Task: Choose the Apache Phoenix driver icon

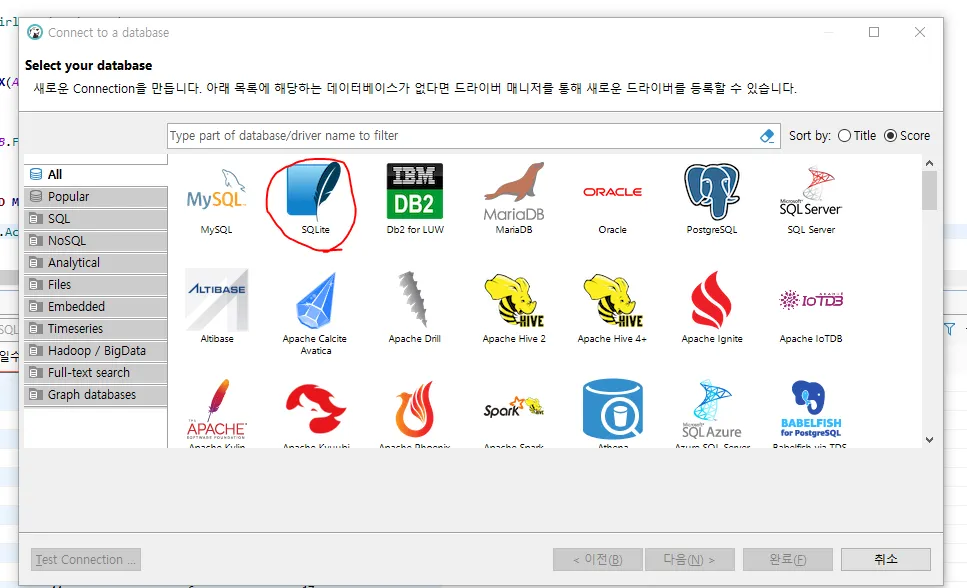Action: pyautogui.click(x=414, y=409)
